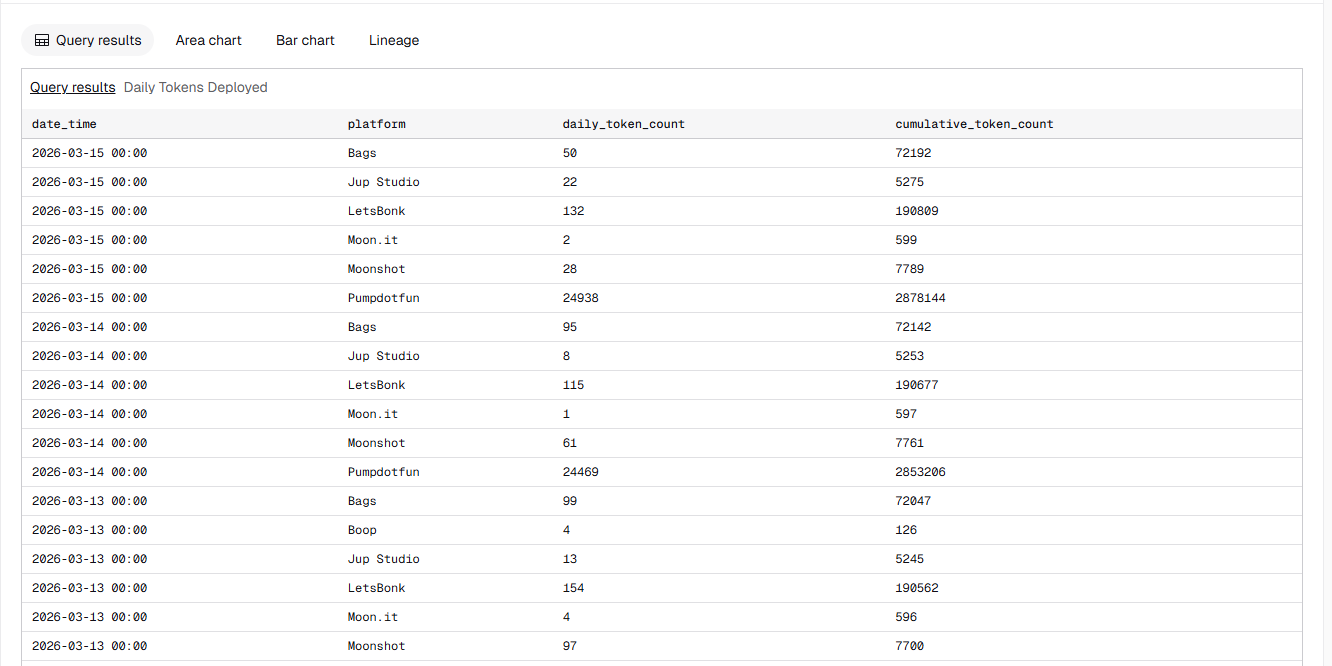1332x666 pixels.
Task: Switch to the Area chart tab
Action: [208, 41]
